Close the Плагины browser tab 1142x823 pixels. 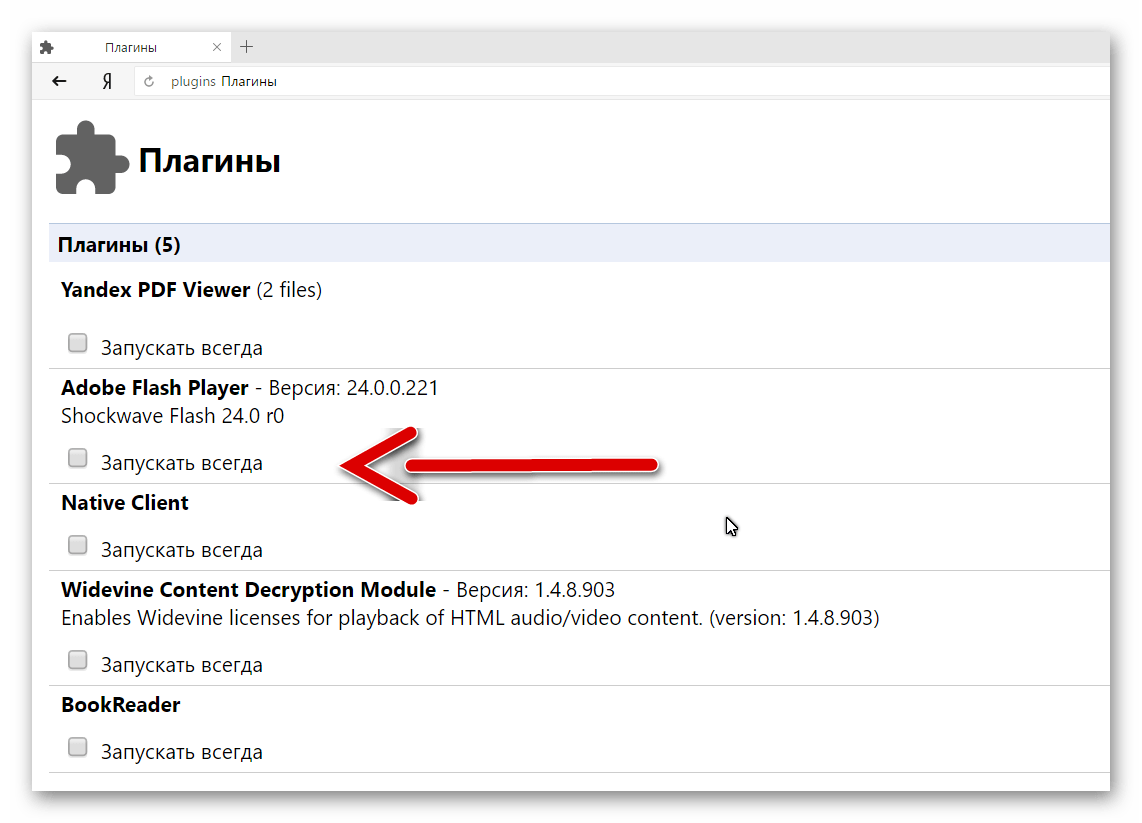(218, 47)
